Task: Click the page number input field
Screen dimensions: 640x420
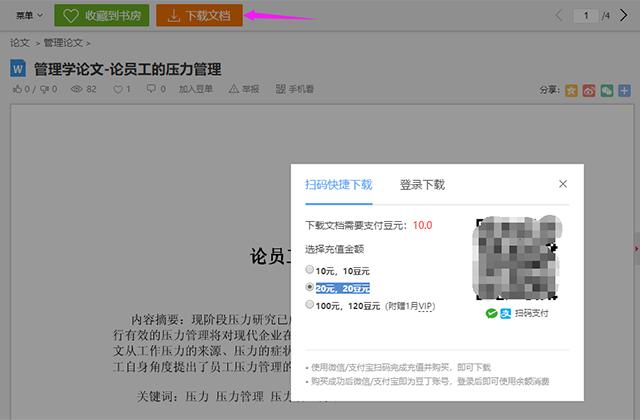Action: click(x=586, y=16)
